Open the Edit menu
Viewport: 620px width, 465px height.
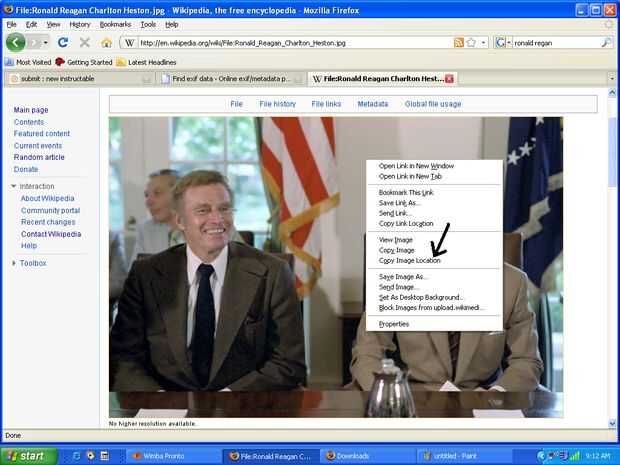[x=31, y=25]
